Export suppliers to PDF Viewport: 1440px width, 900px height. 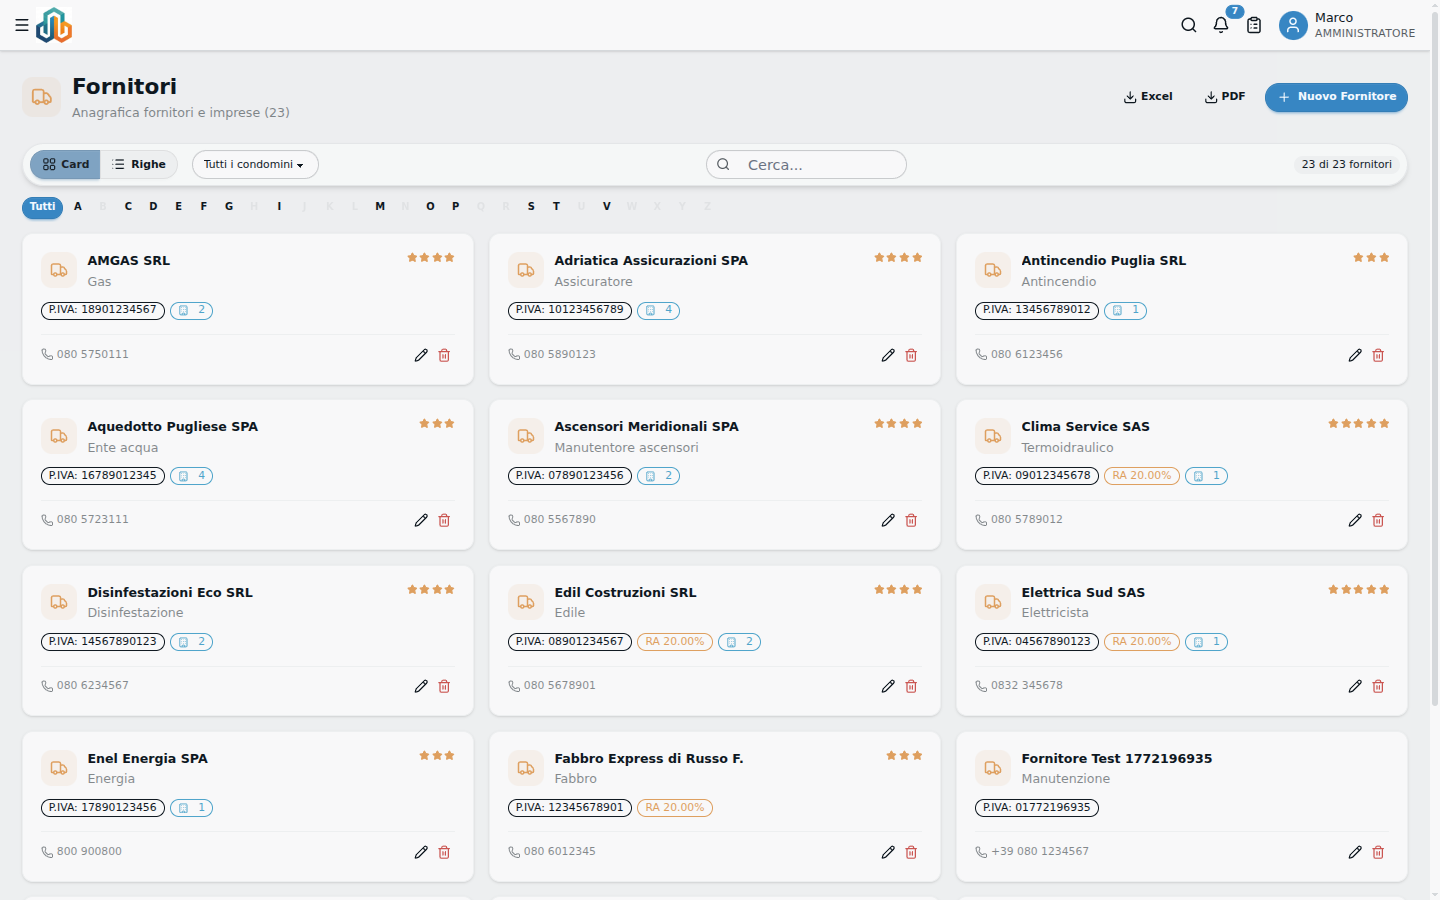pos(1225,97)
